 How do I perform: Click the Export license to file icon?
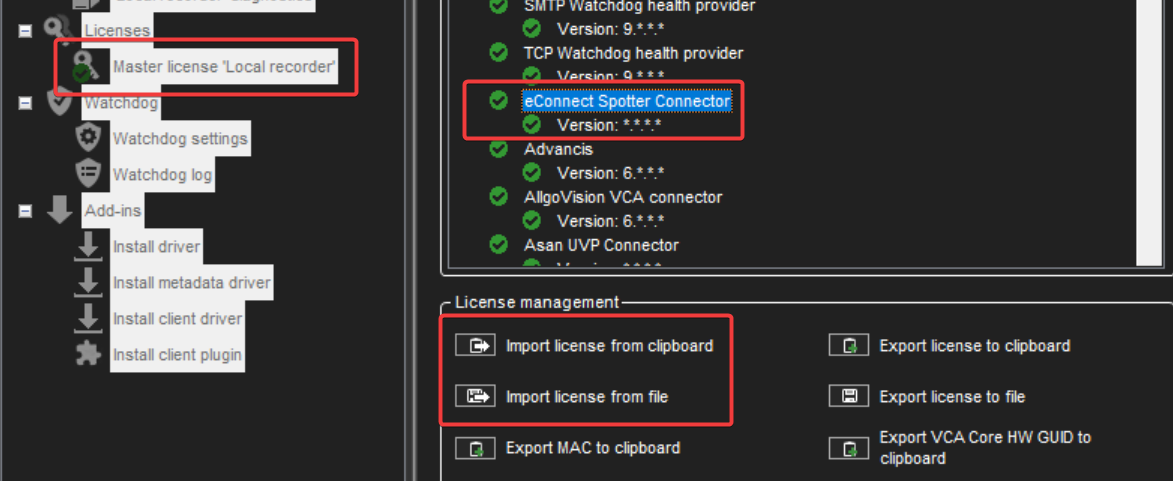point(849,397)
